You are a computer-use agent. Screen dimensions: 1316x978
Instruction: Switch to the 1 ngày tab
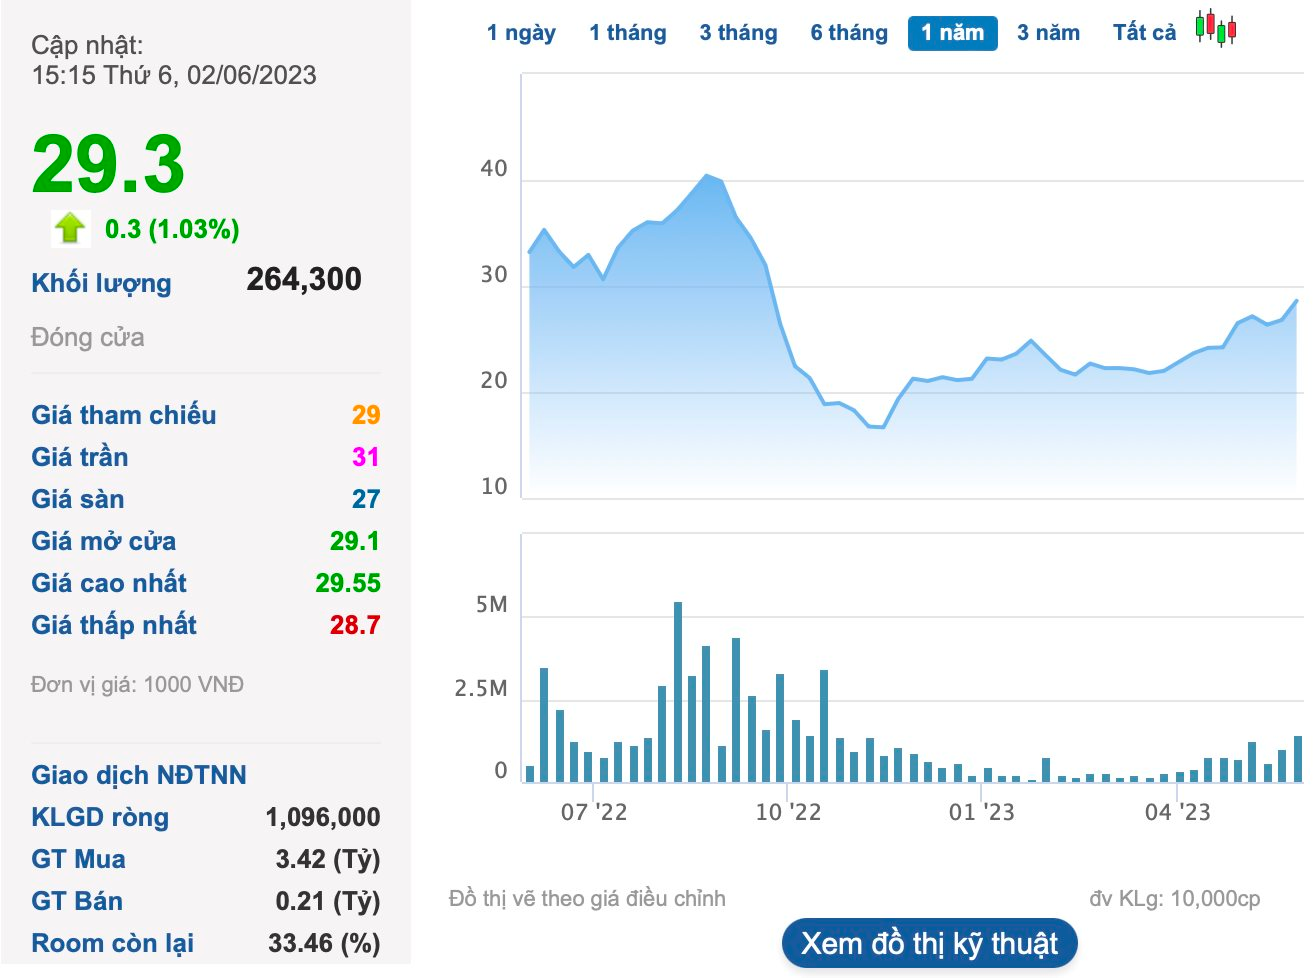[521, 33]
